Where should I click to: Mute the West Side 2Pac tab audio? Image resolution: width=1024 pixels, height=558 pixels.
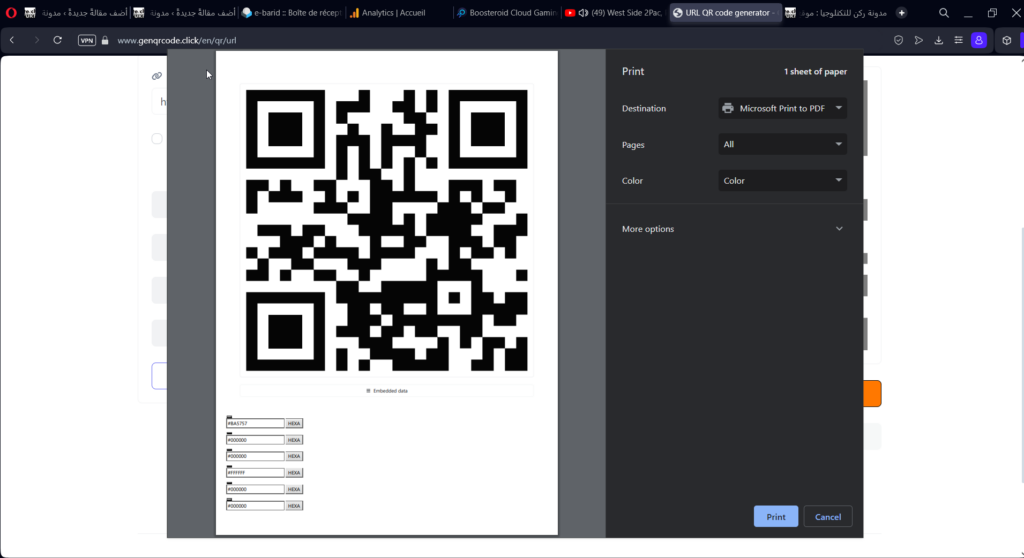coord(583,12)
